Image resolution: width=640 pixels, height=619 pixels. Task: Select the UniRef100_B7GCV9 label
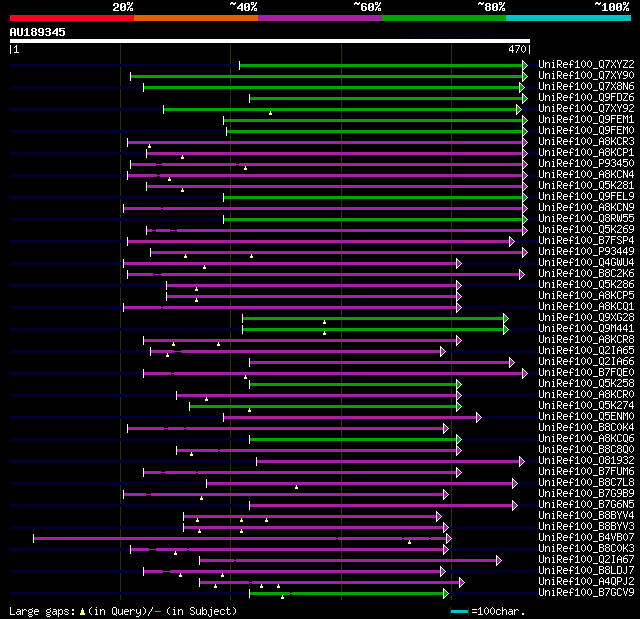586,593
